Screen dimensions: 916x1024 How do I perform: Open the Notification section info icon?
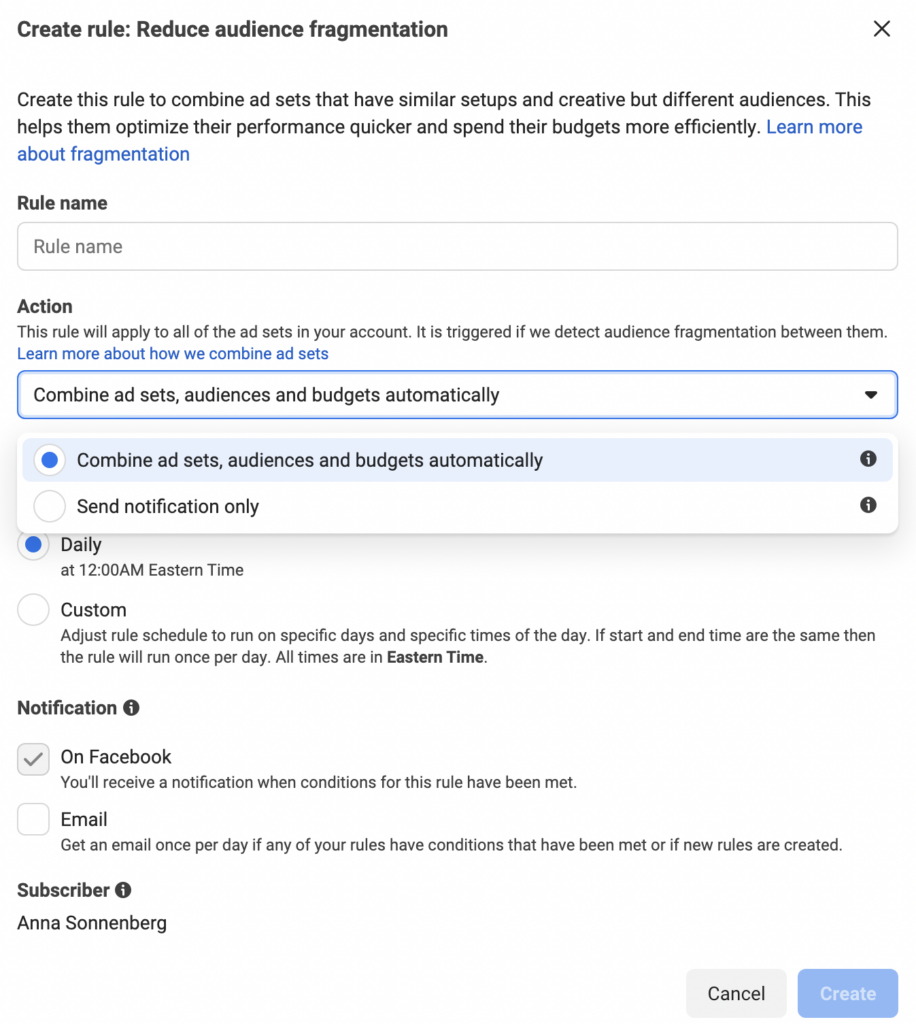tap(133, 708)
